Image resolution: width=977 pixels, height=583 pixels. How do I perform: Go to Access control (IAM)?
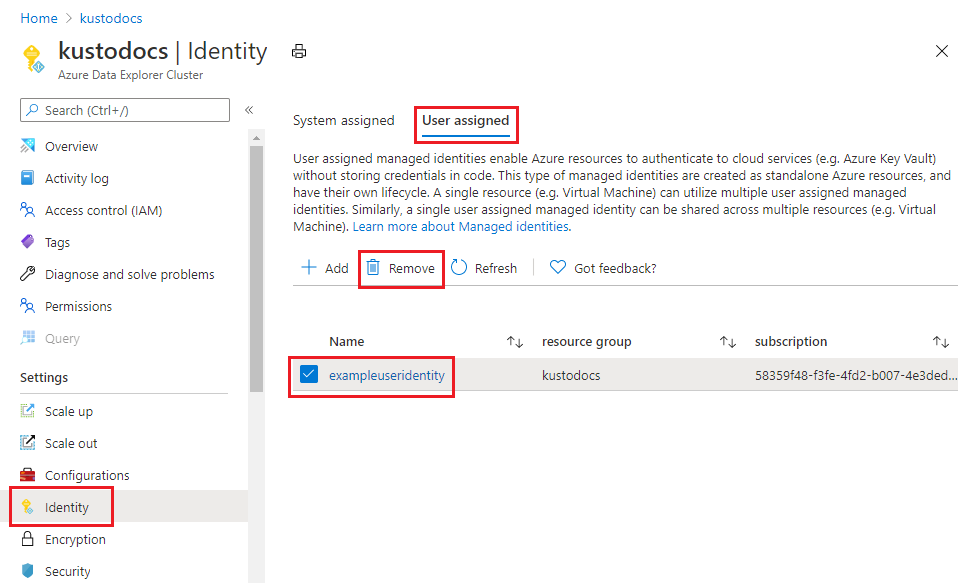pyautogui.click(x=103, y=211)
